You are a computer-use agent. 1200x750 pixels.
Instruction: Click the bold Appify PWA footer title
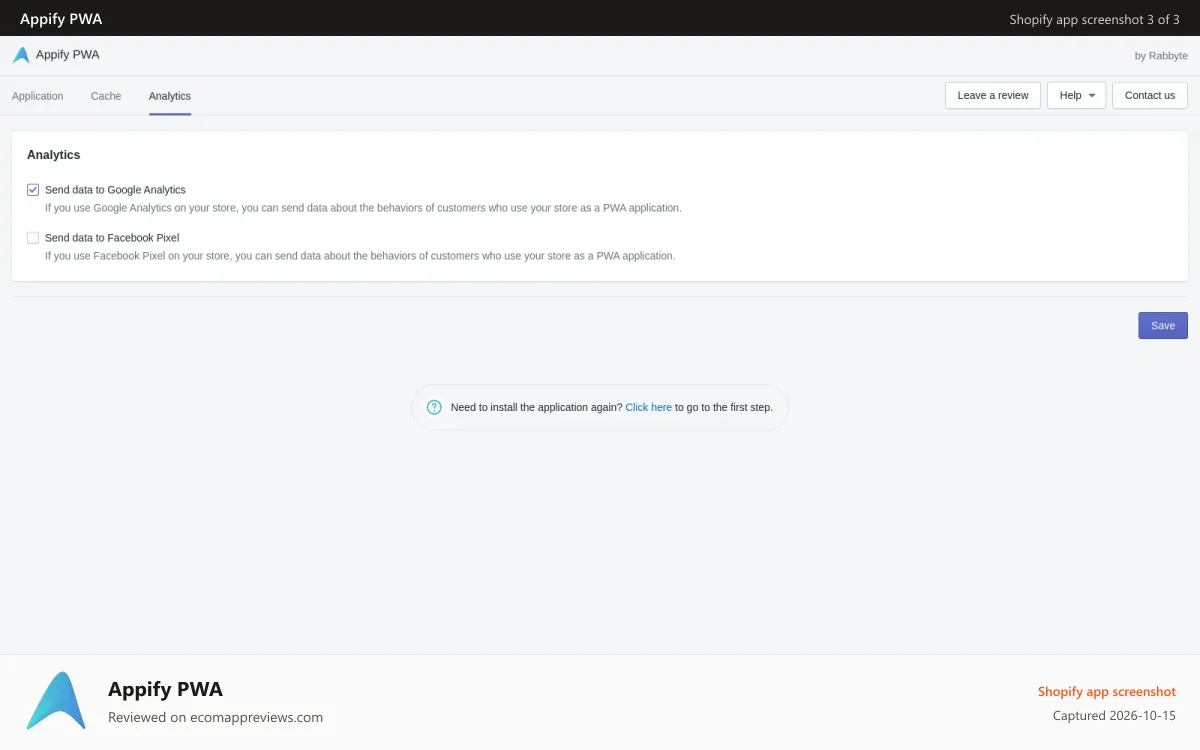(165, 689)
